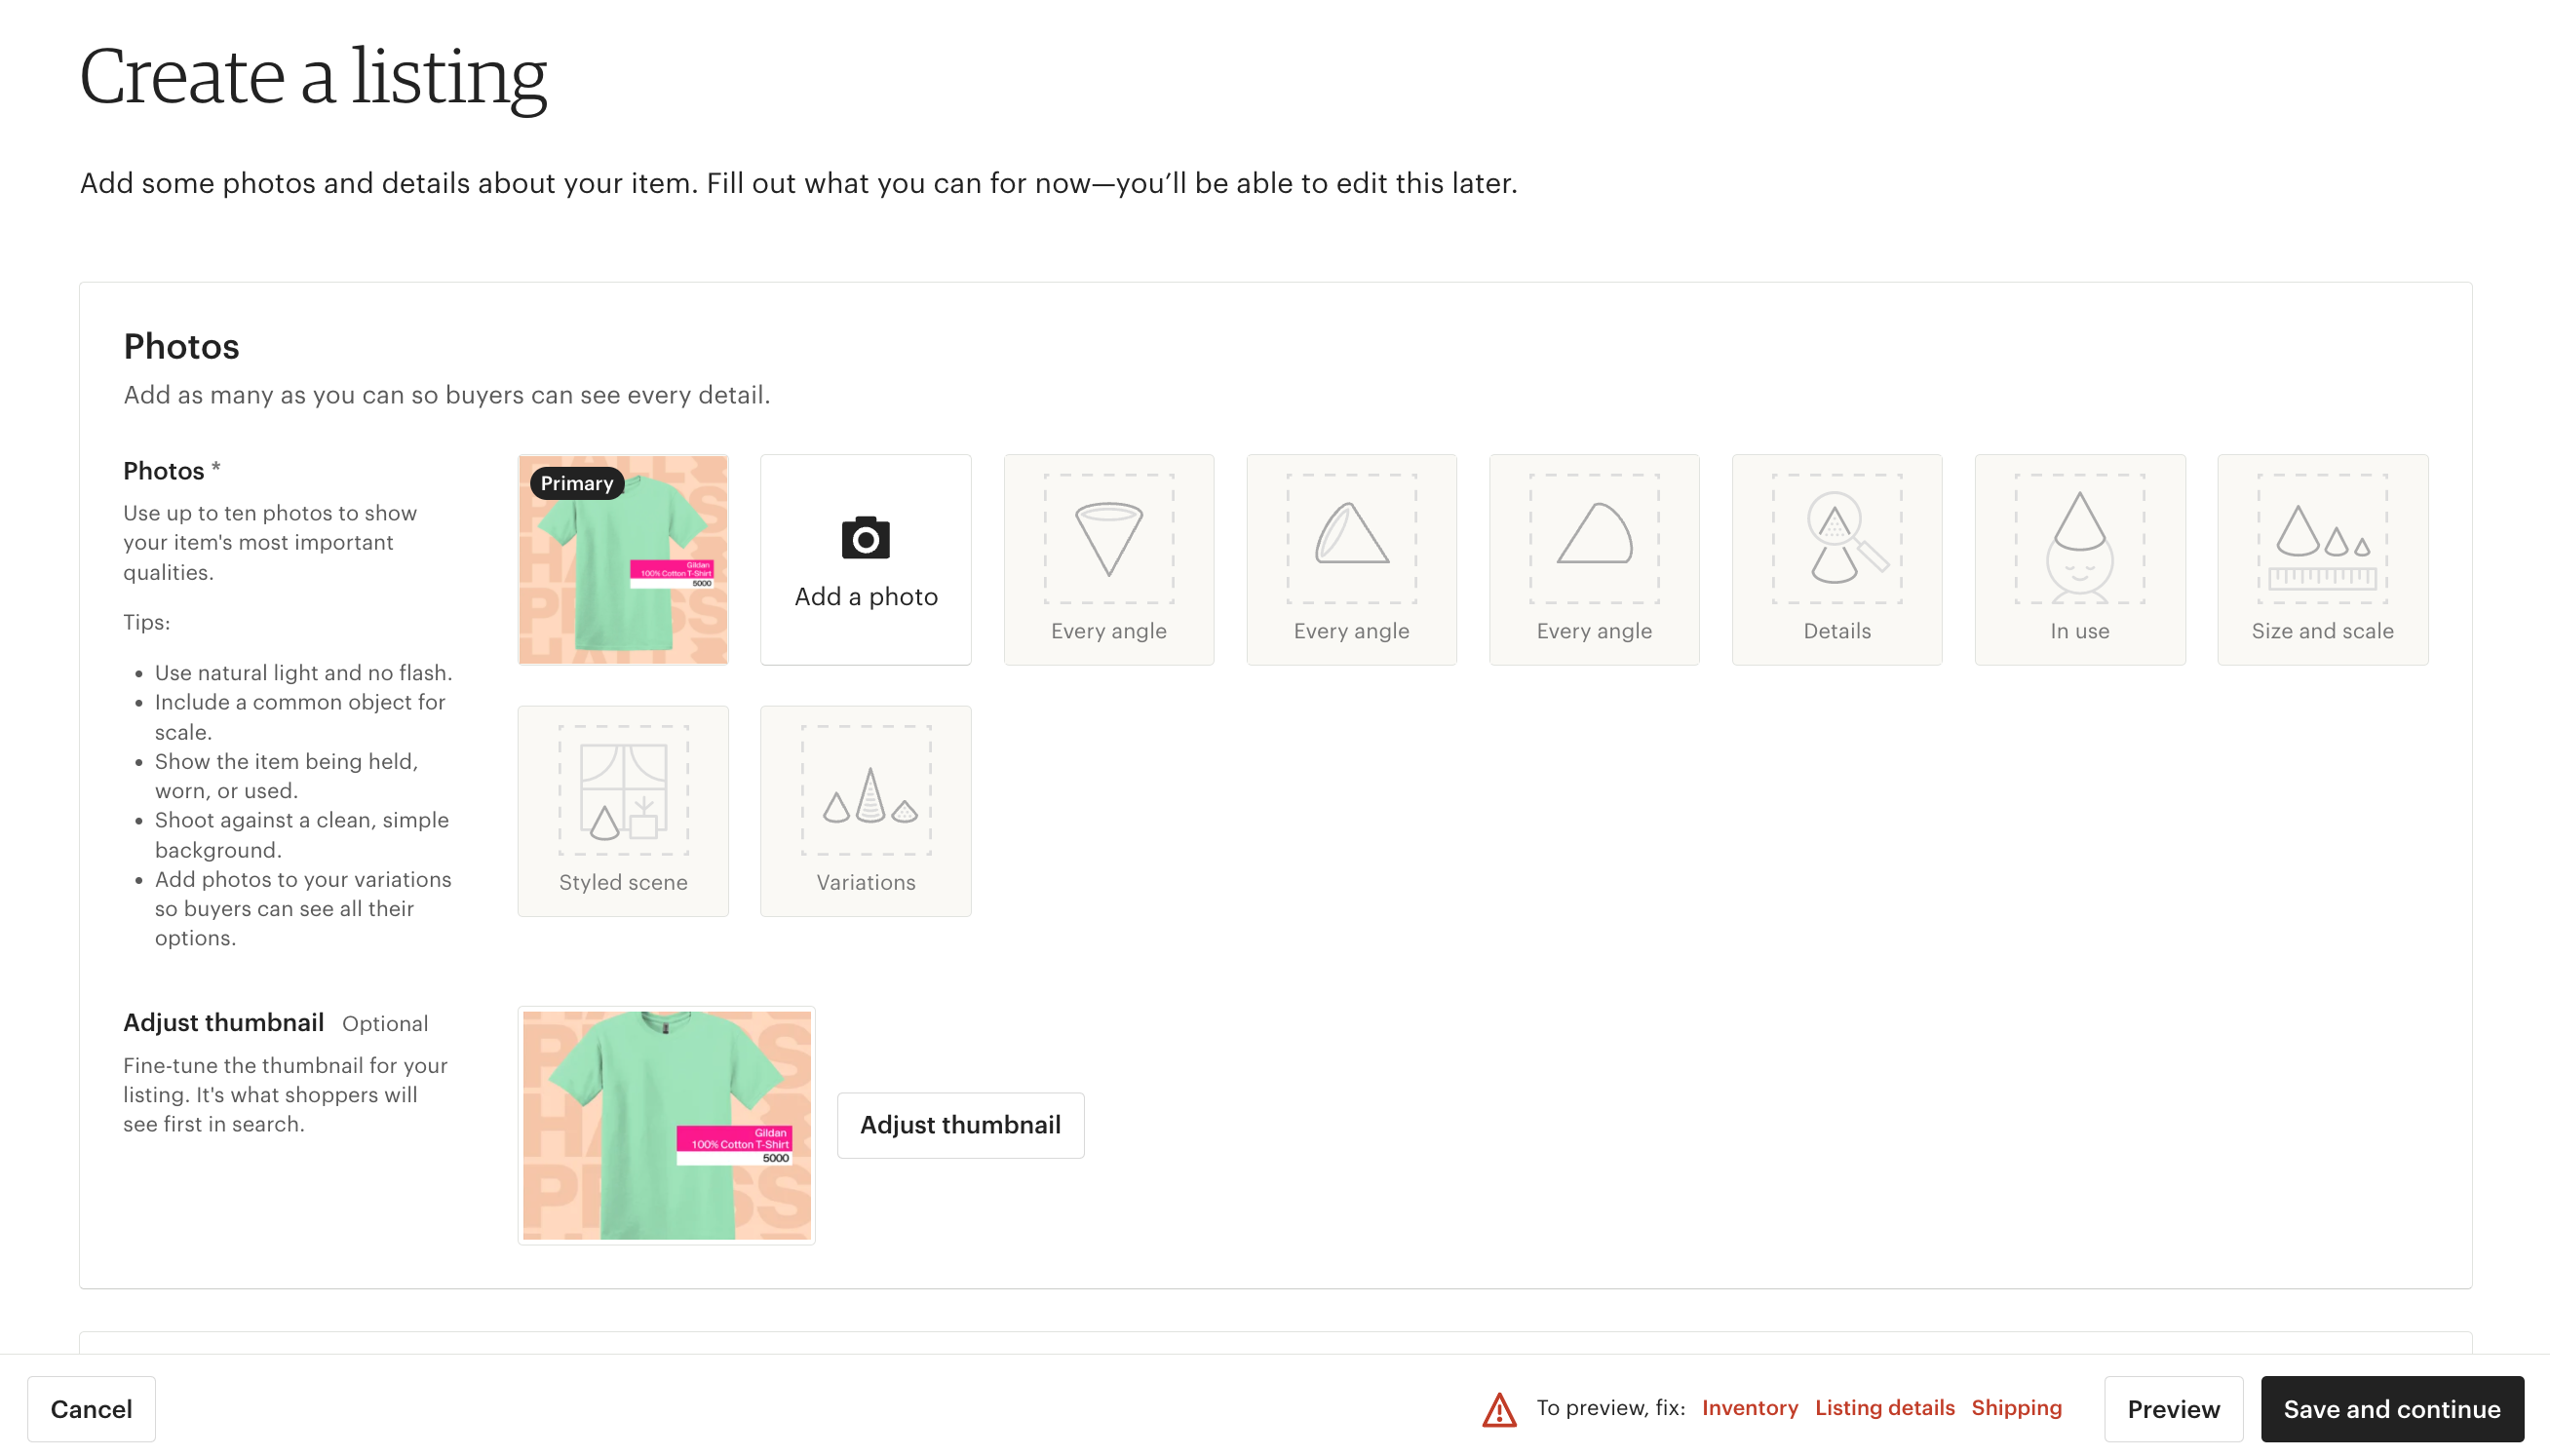Viewport: 2550px width, 1456px height.
Task: Click the Adjust thumbnail button
Action: point(960,1125)
